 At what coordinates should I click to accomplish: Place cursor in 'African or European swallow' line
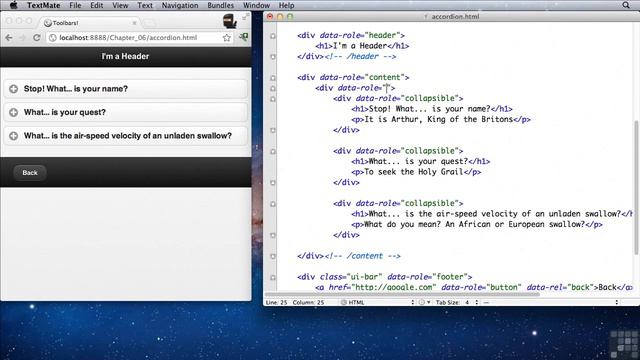pos(476,224)
